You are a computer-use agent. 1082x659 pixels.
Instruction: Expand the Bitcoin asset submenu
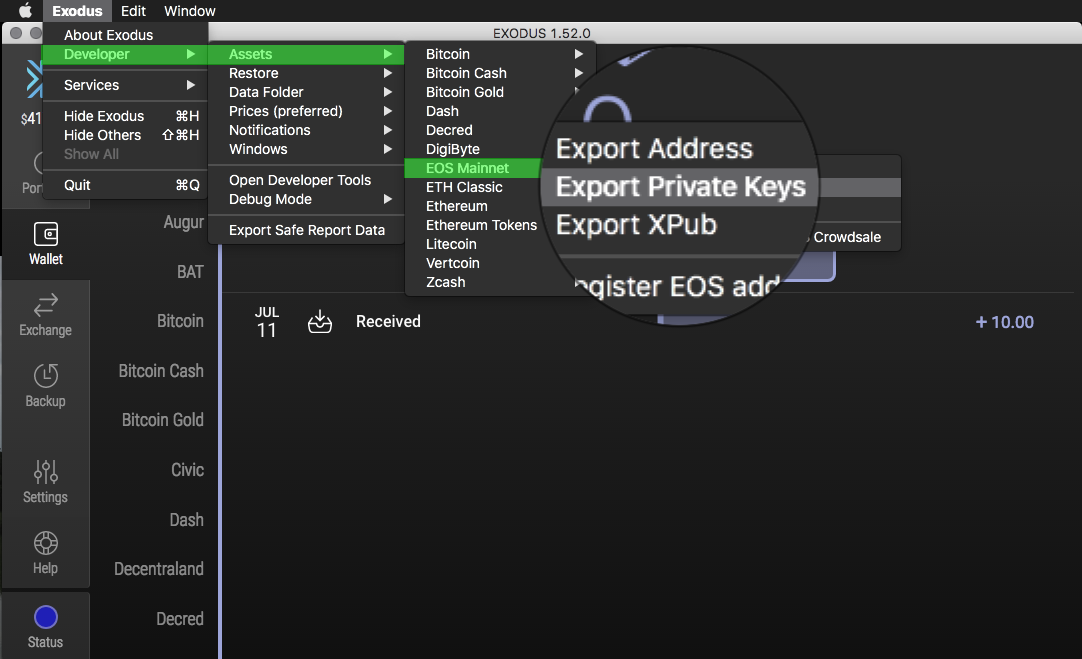click(x=500, y=54)
